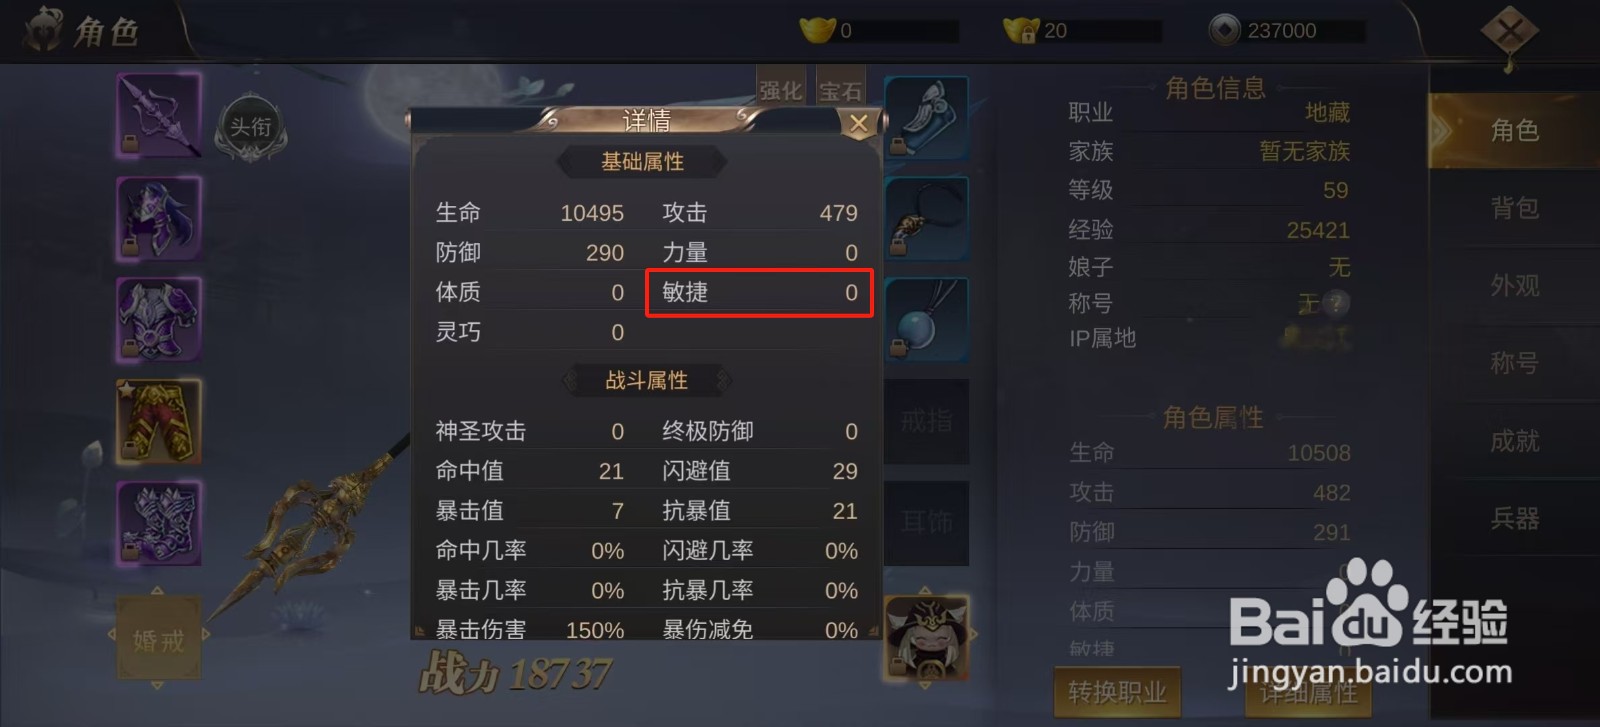Click the question mark beside 称号
The width and height of the screenshot is (1600, 727).
coord(1335,303)
